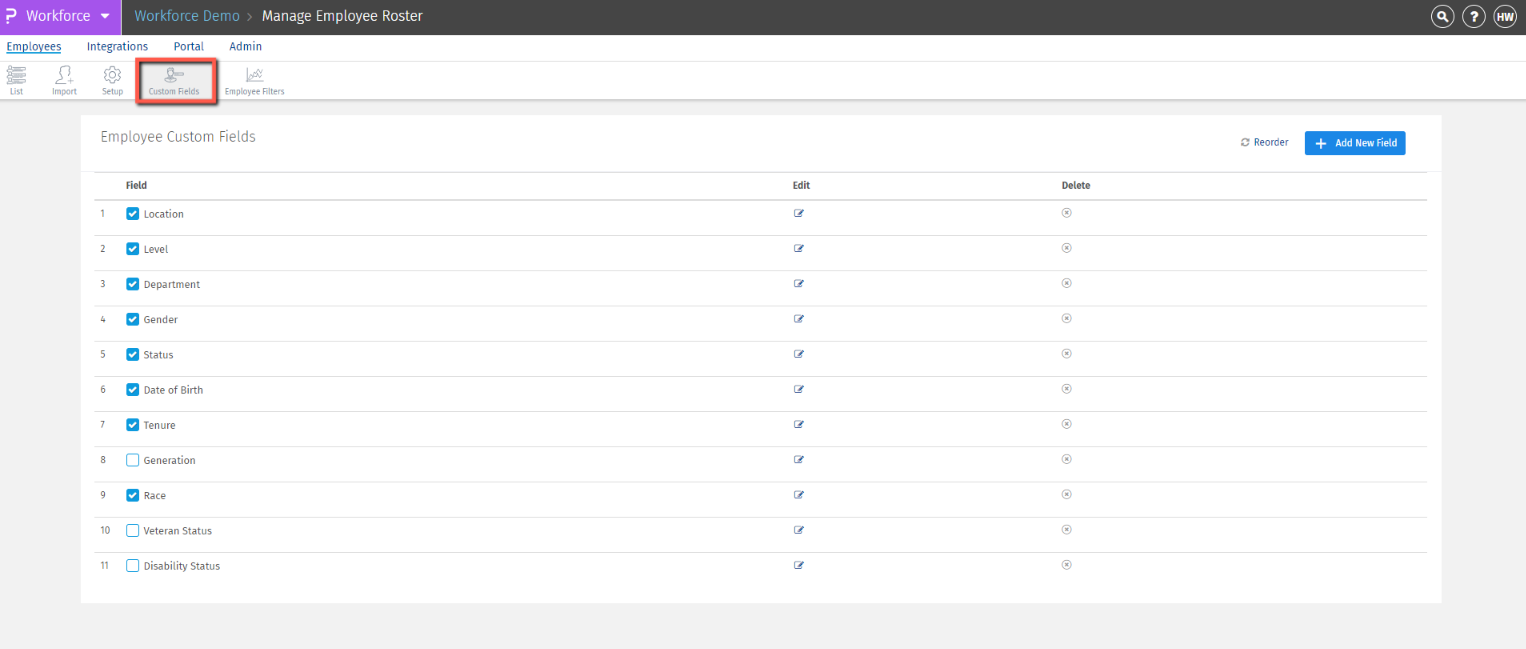Image resolution: width=1526 pixels, height=649 pixels.
Task: Enable the Generation field checkbox
Action: (x=132, y=459)
